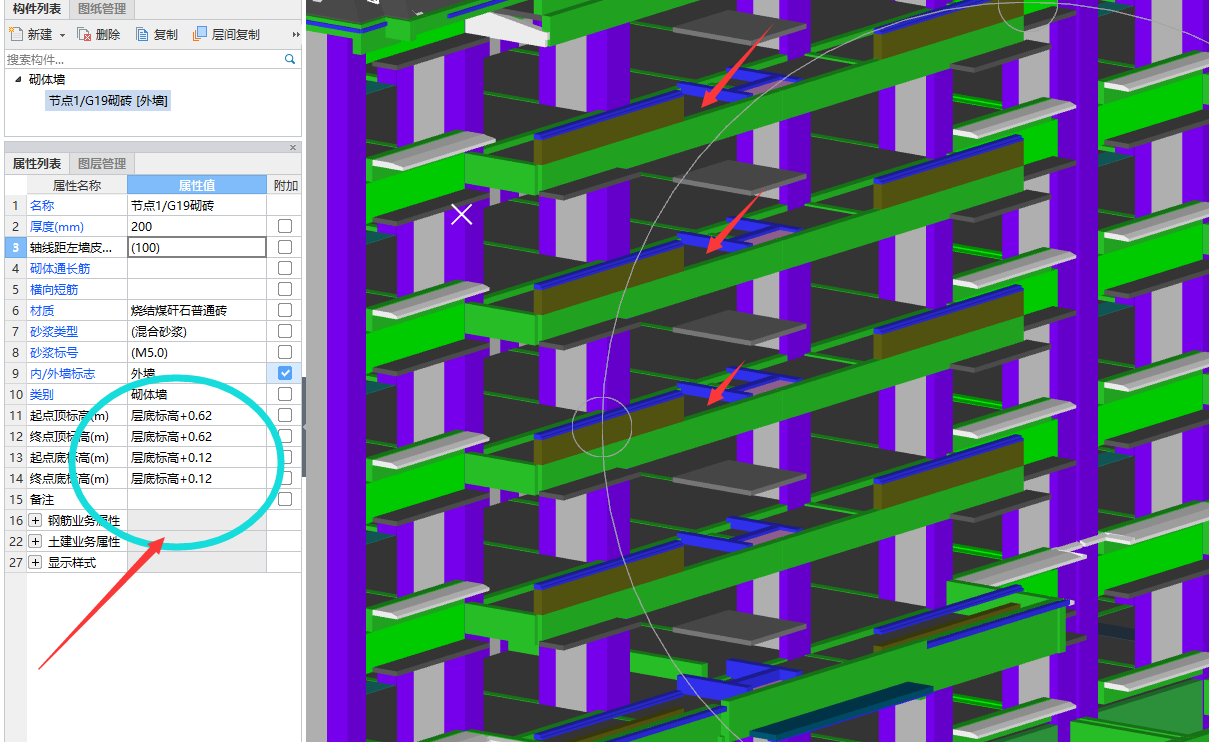1209x742 pixels.
Task: Click the 删除 (delete) toolbar button
Action: coord(98,34)
